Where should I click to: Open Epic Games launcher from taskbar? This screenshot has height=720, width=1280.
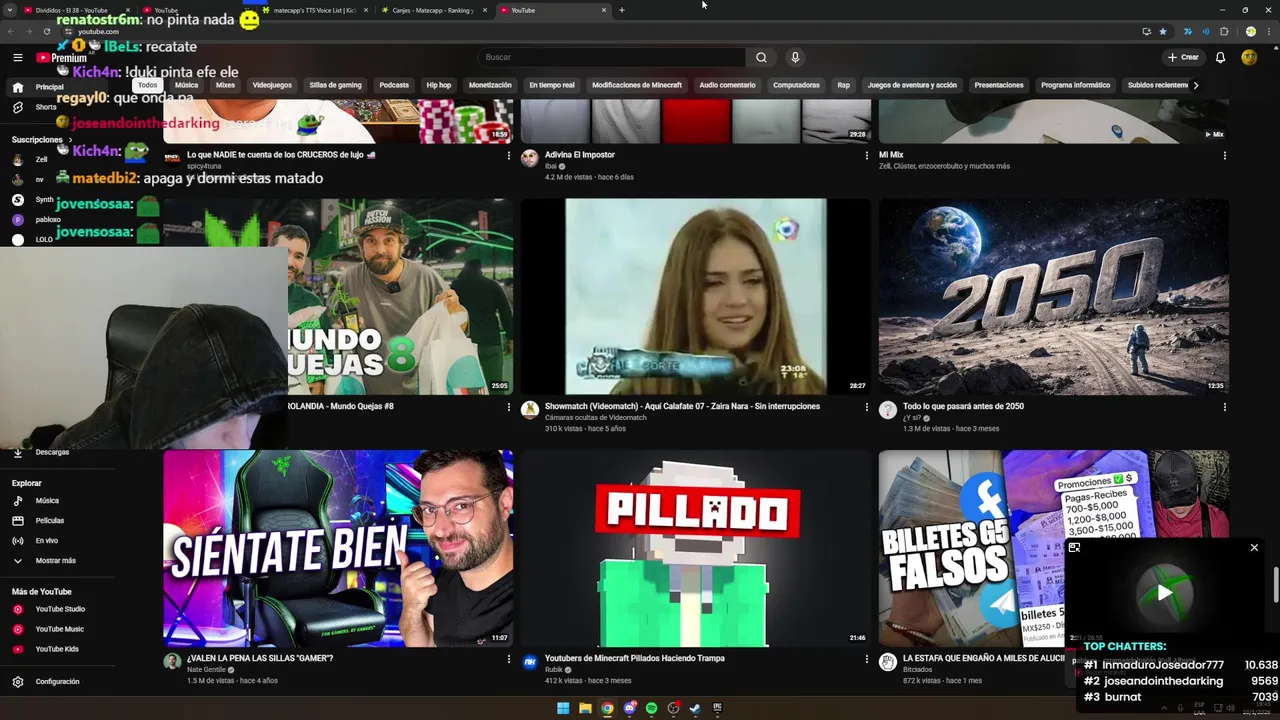(717, 708)
